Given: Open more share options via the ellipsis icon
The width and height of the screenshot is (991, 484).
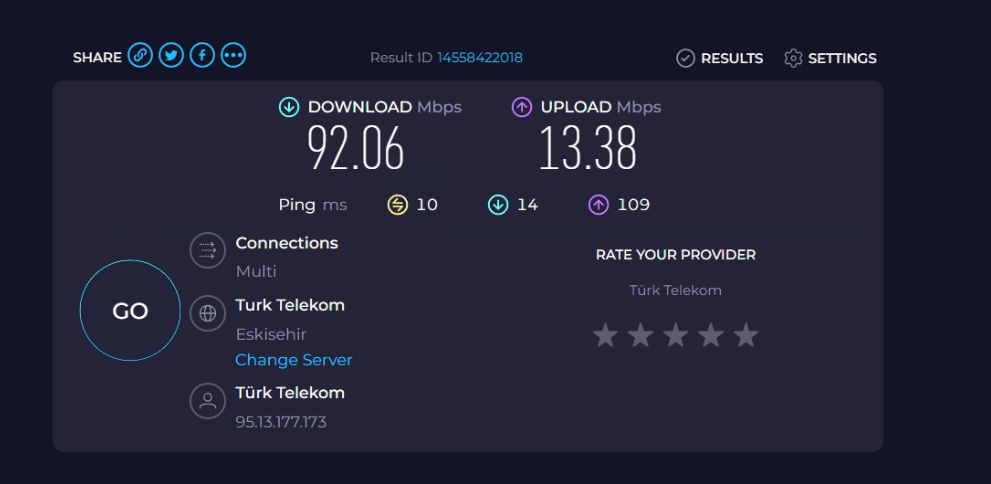Looking at the screenshot, I should (x=233, y=56).
